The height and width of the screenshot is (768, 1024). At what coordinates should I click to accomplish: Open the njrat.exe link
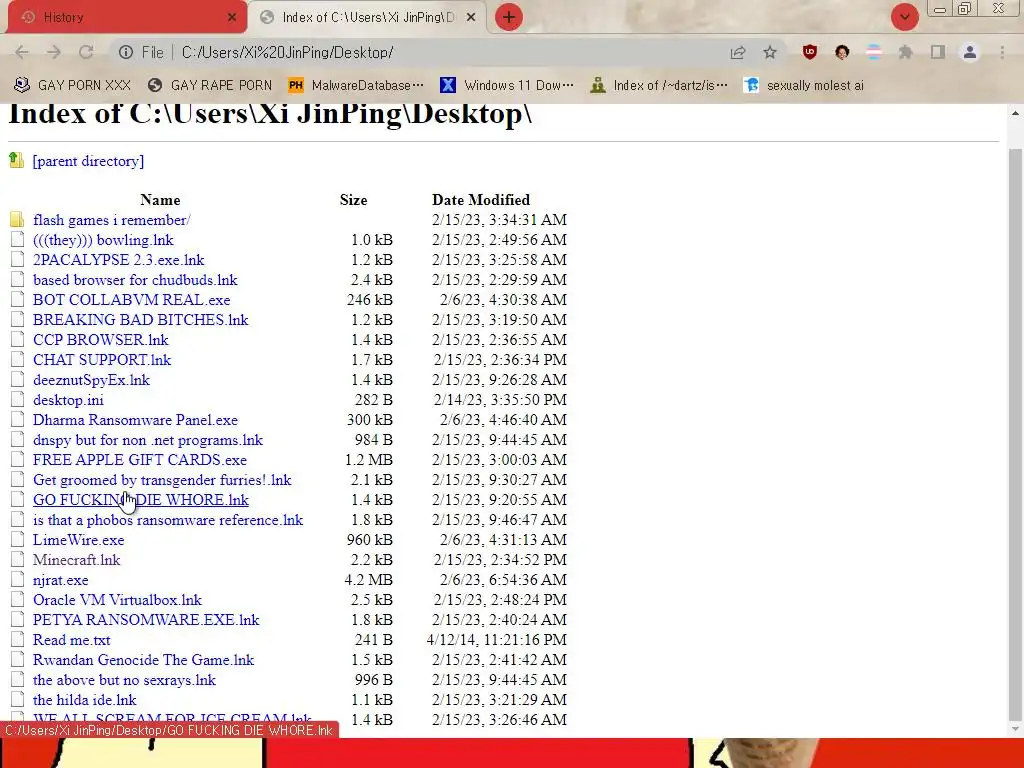(x=61, y=580)
